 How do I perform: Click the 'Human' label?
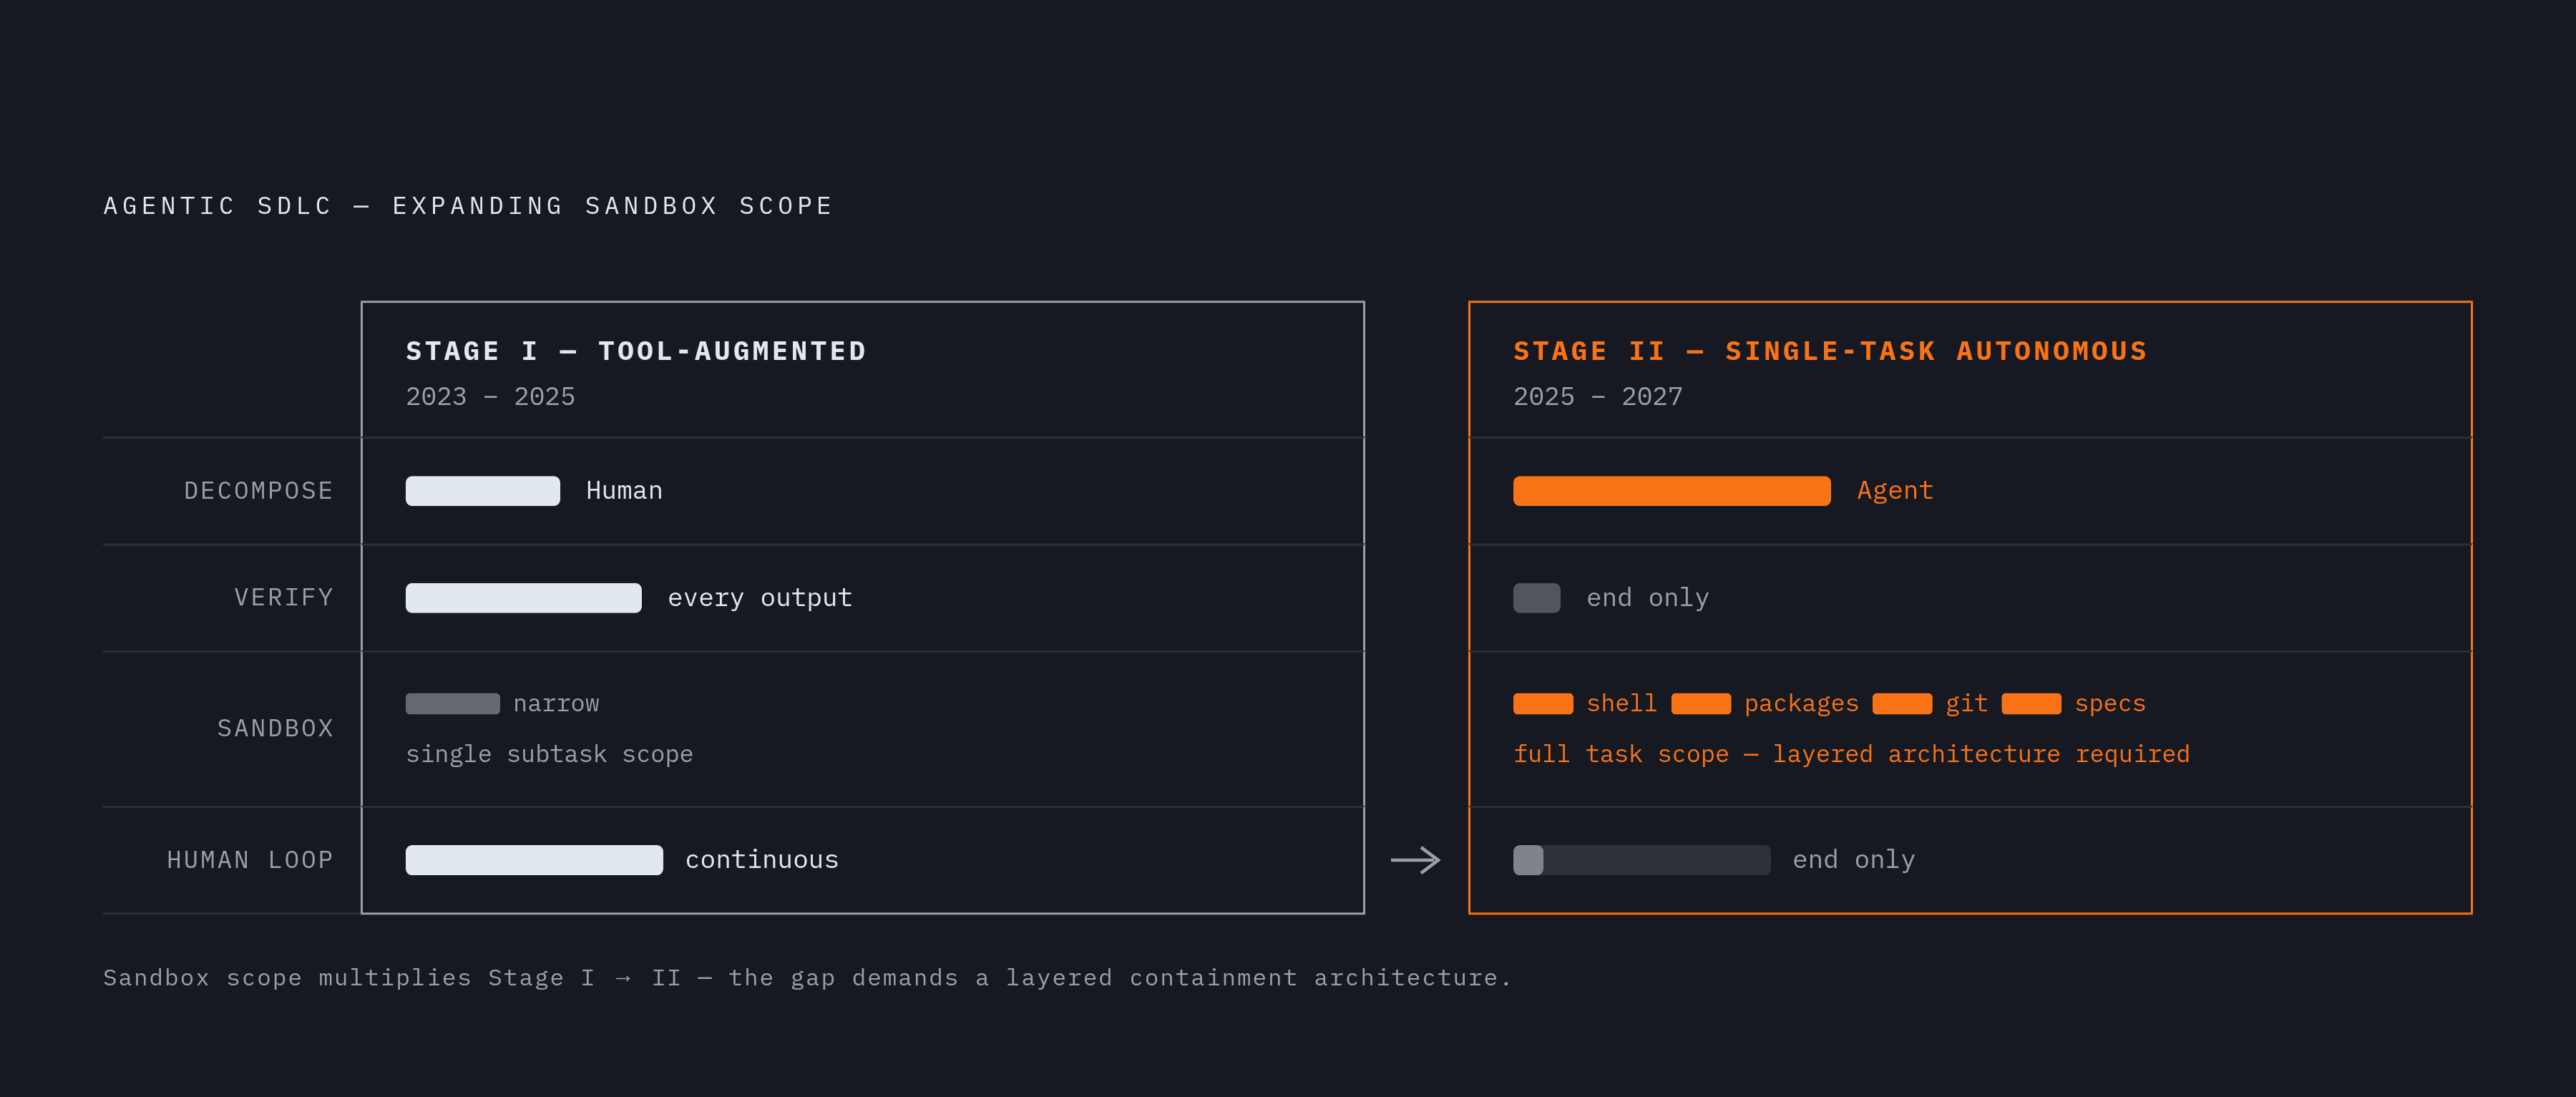624,491
